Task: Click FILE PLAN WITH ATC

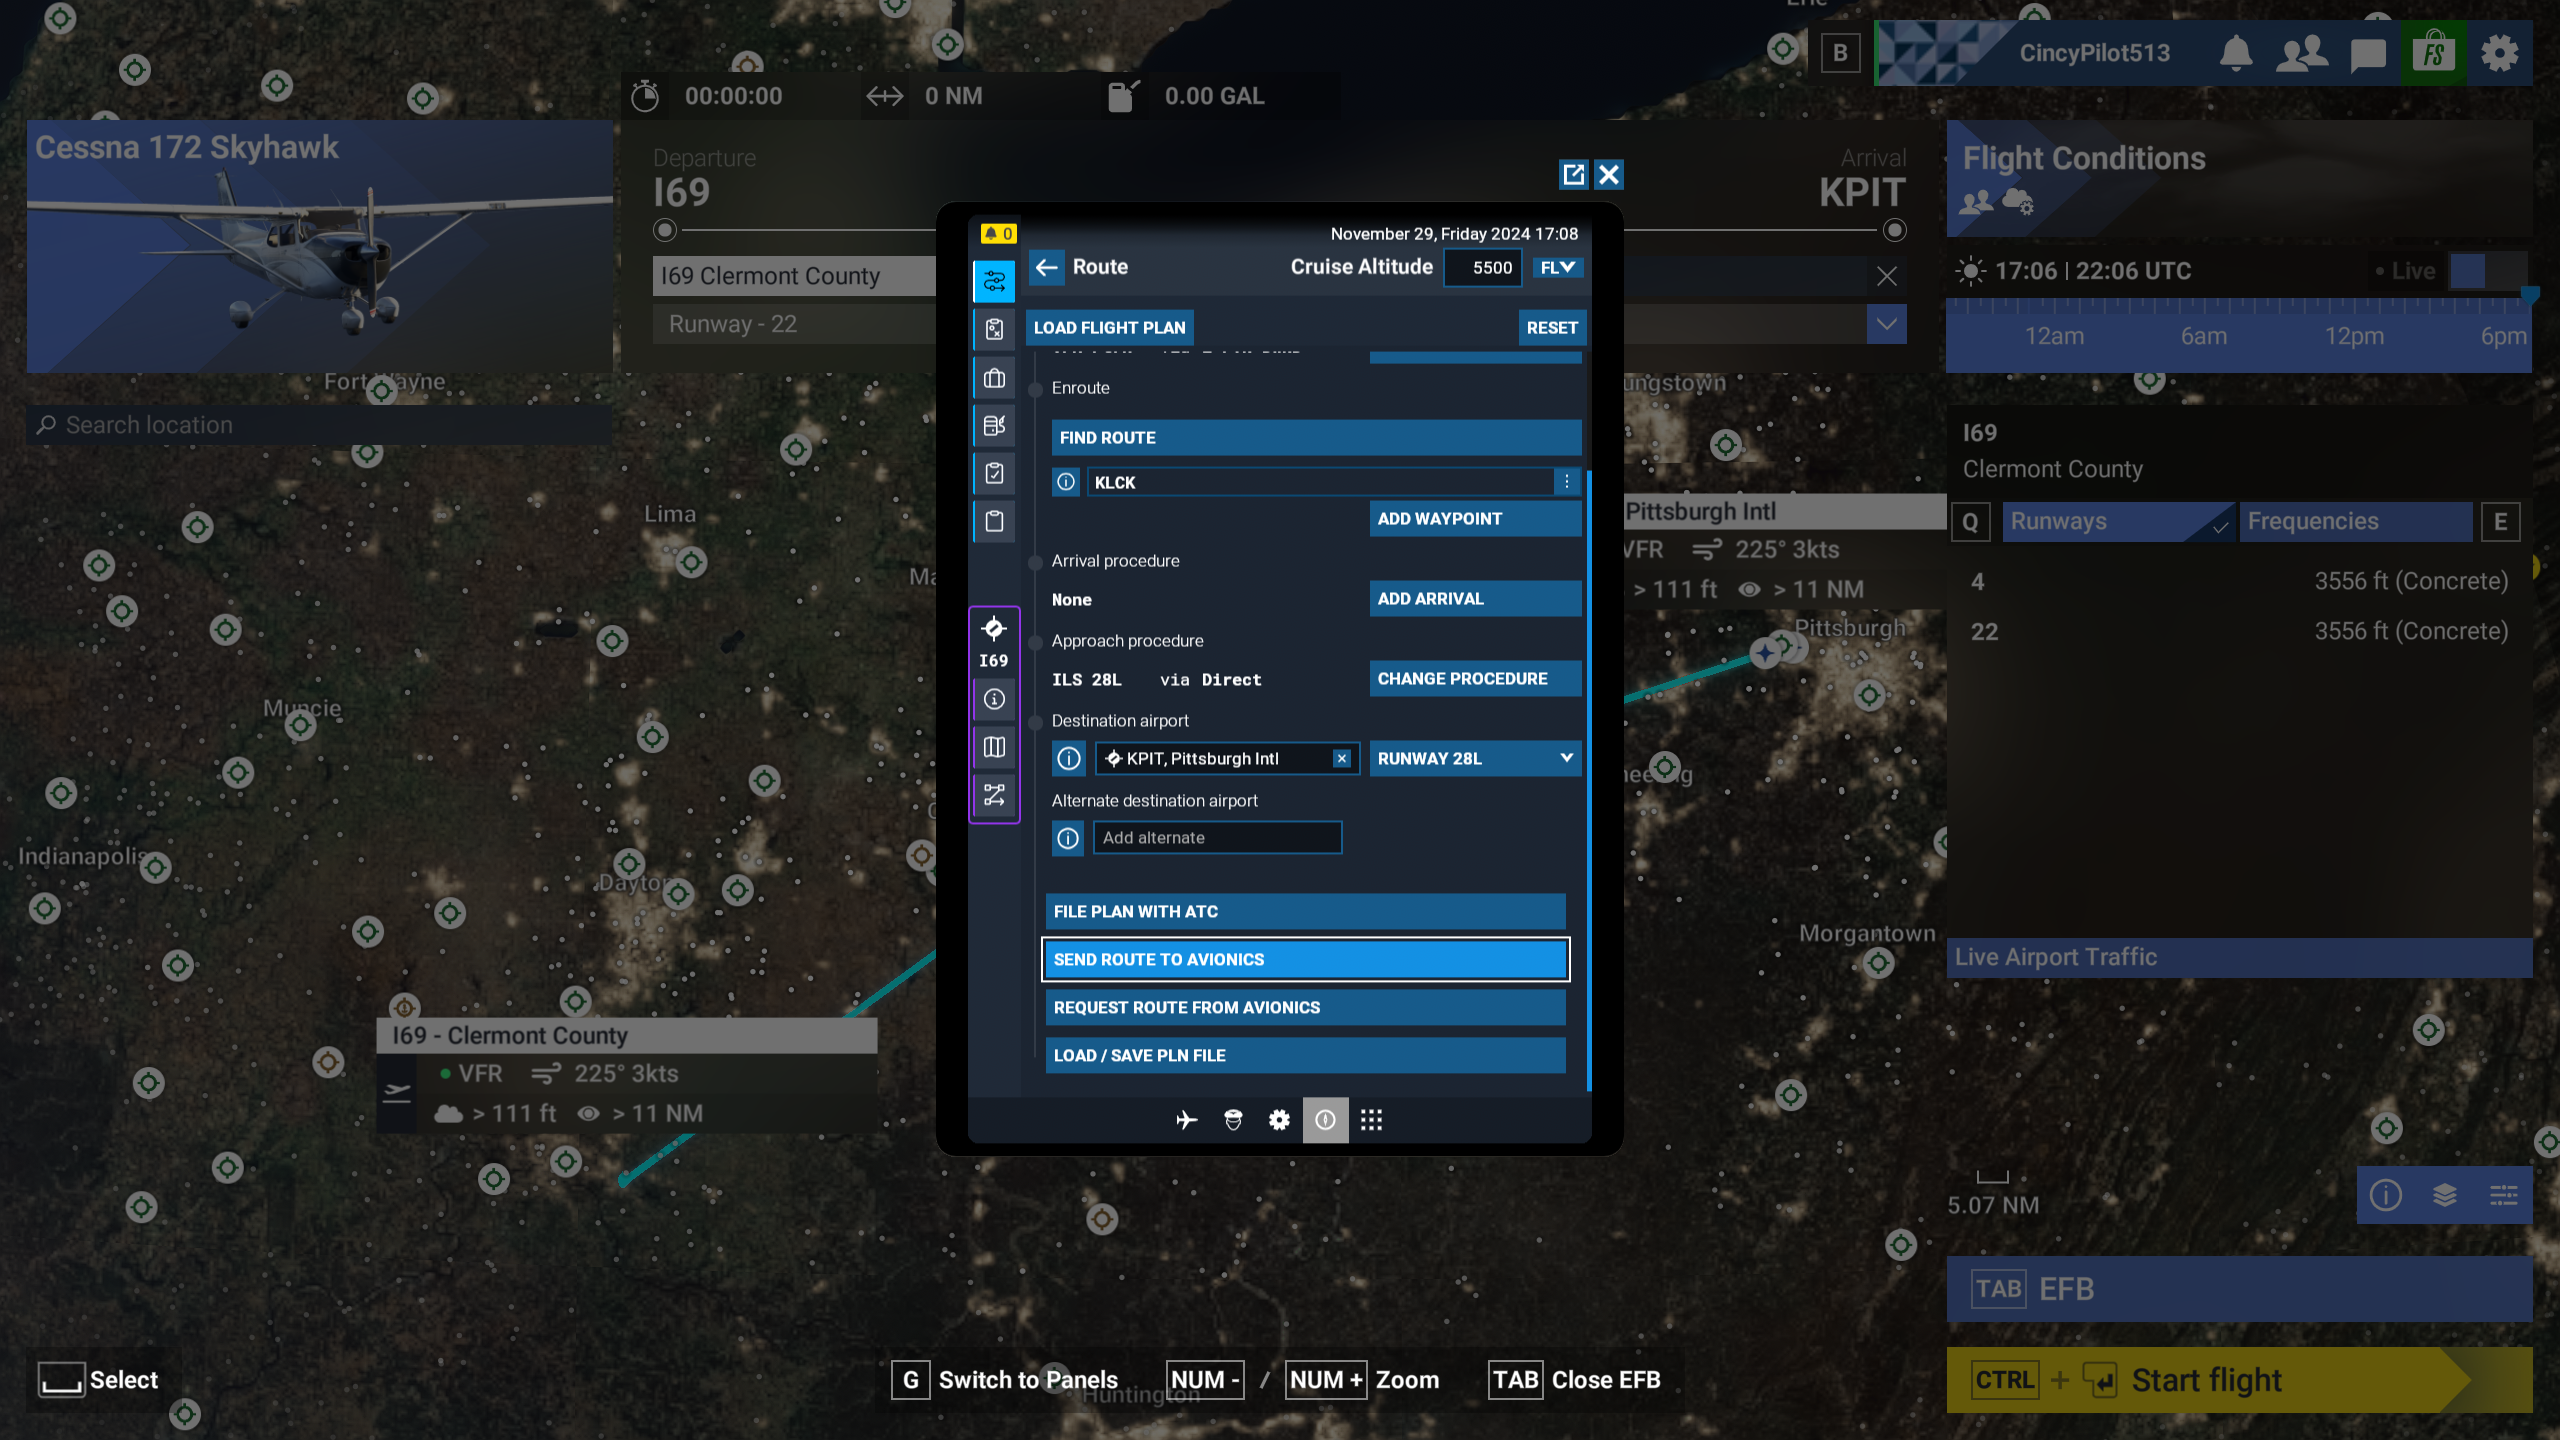Action: tap(1305, 912)
